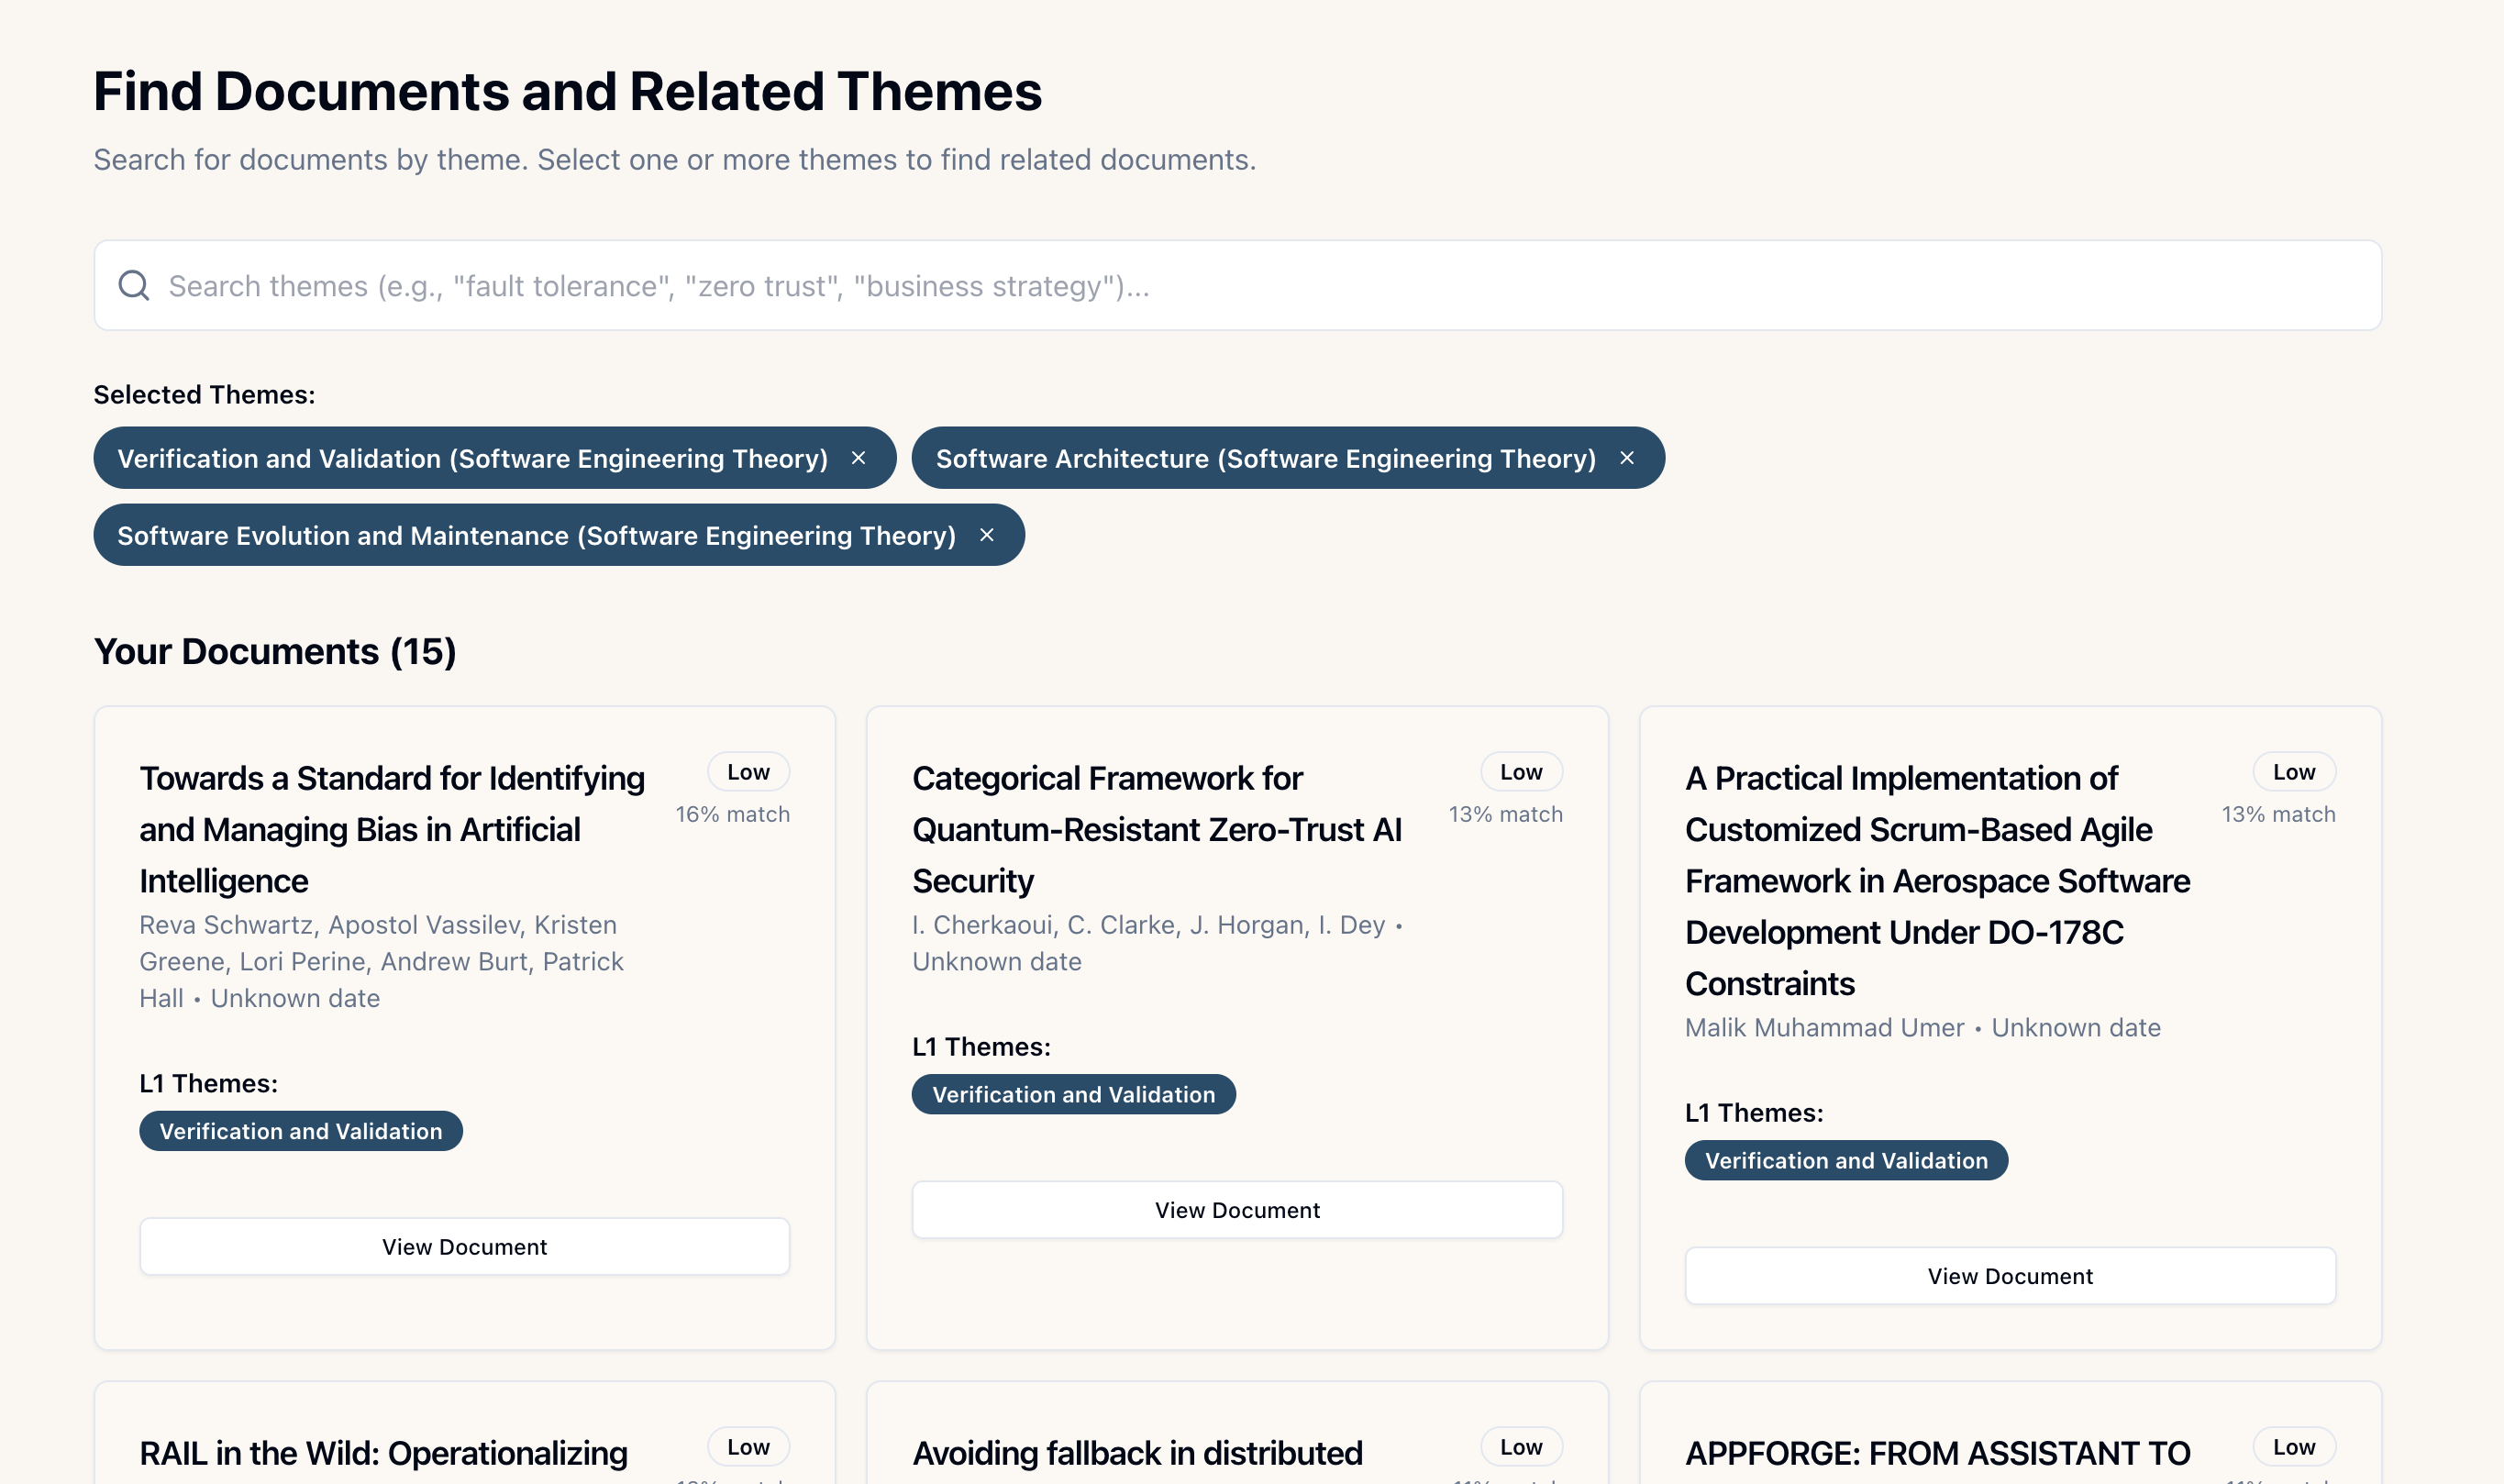The image size is (2504, 1484).
Task: Click the Low badge on the bias paper
Action: (748, 771)
